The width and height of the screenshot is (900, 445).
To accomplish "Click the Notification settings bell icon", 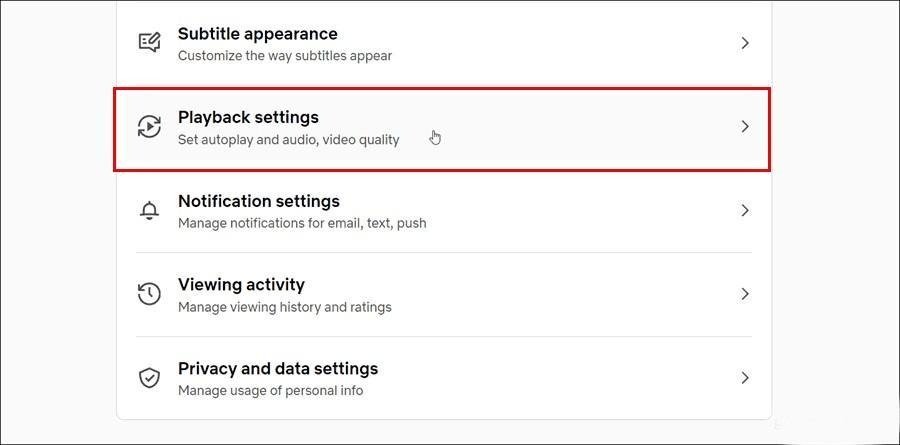I will coord(149,211).
